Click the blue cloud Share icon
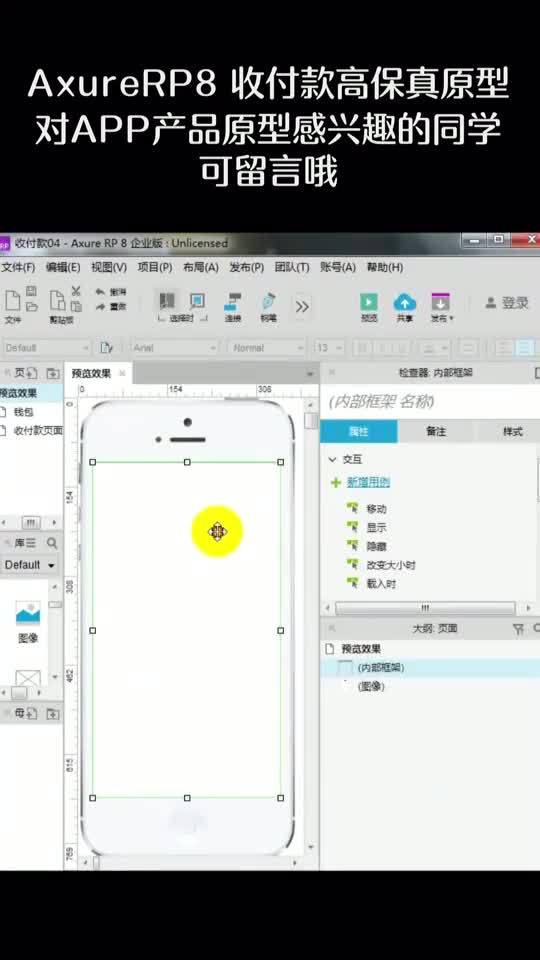 (405, 302)
